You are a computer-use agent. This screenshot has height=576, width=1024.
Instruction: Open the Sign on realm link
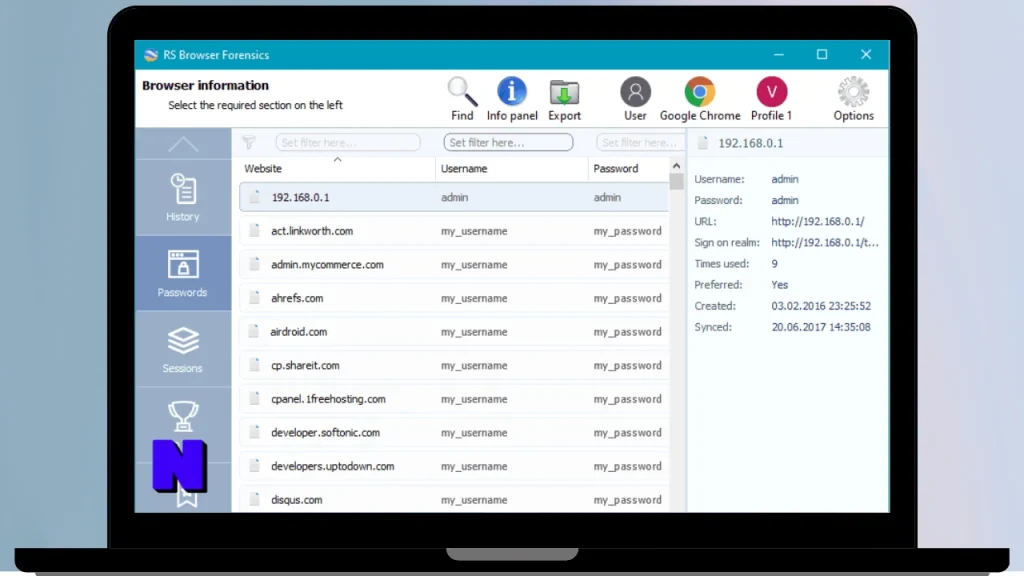point(825,242)
